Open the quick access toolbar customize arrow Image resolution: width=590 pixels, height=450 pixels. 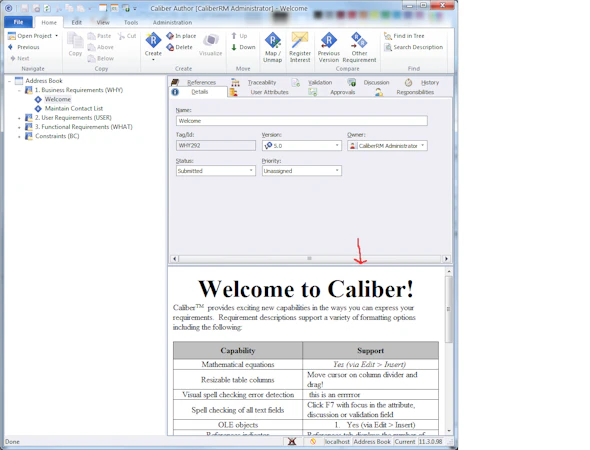(x=135, y=8)
